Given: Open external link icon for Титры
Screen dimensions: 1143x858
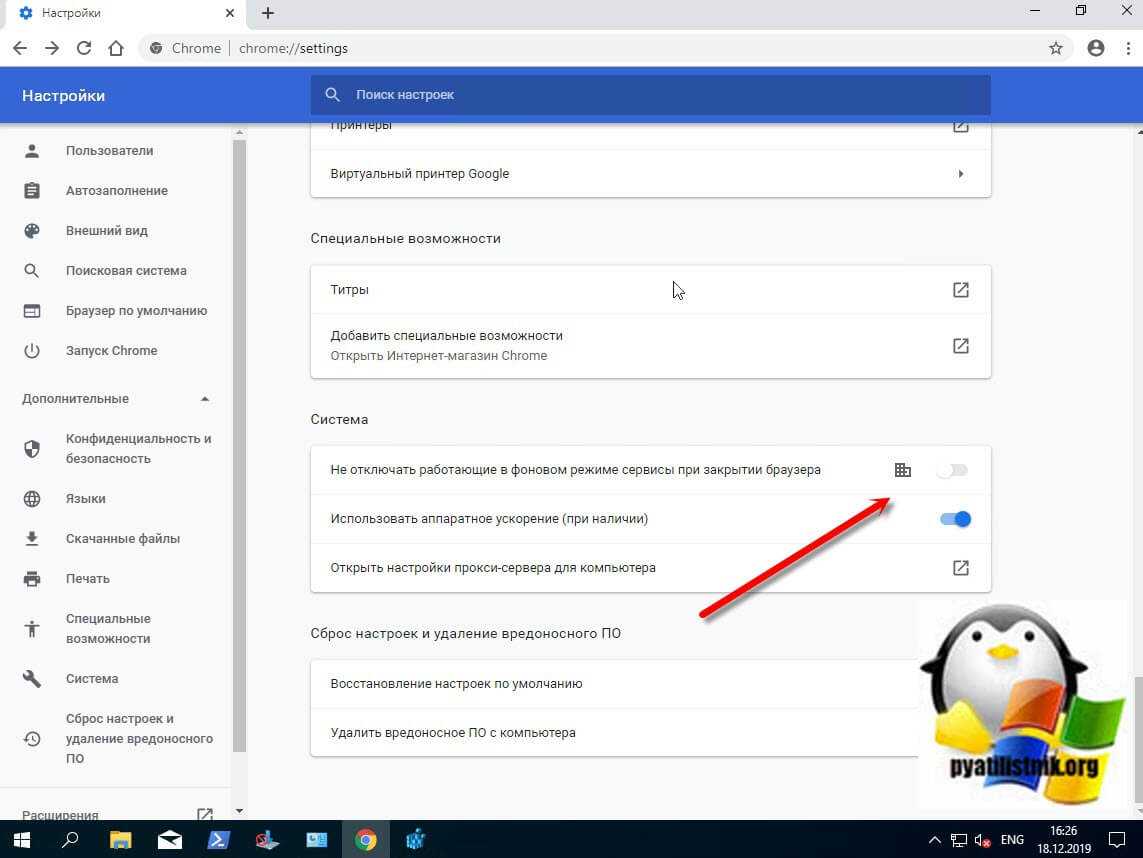Looking at the screenshot, I should 960,290.
